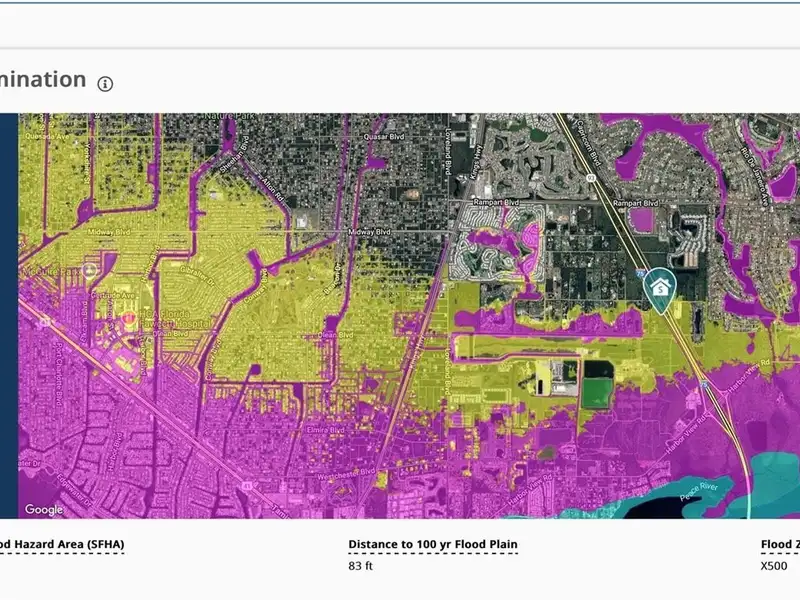Select the teal house property marker pin
This screenshot has width=800, height=600.
(x=659, y=287)
